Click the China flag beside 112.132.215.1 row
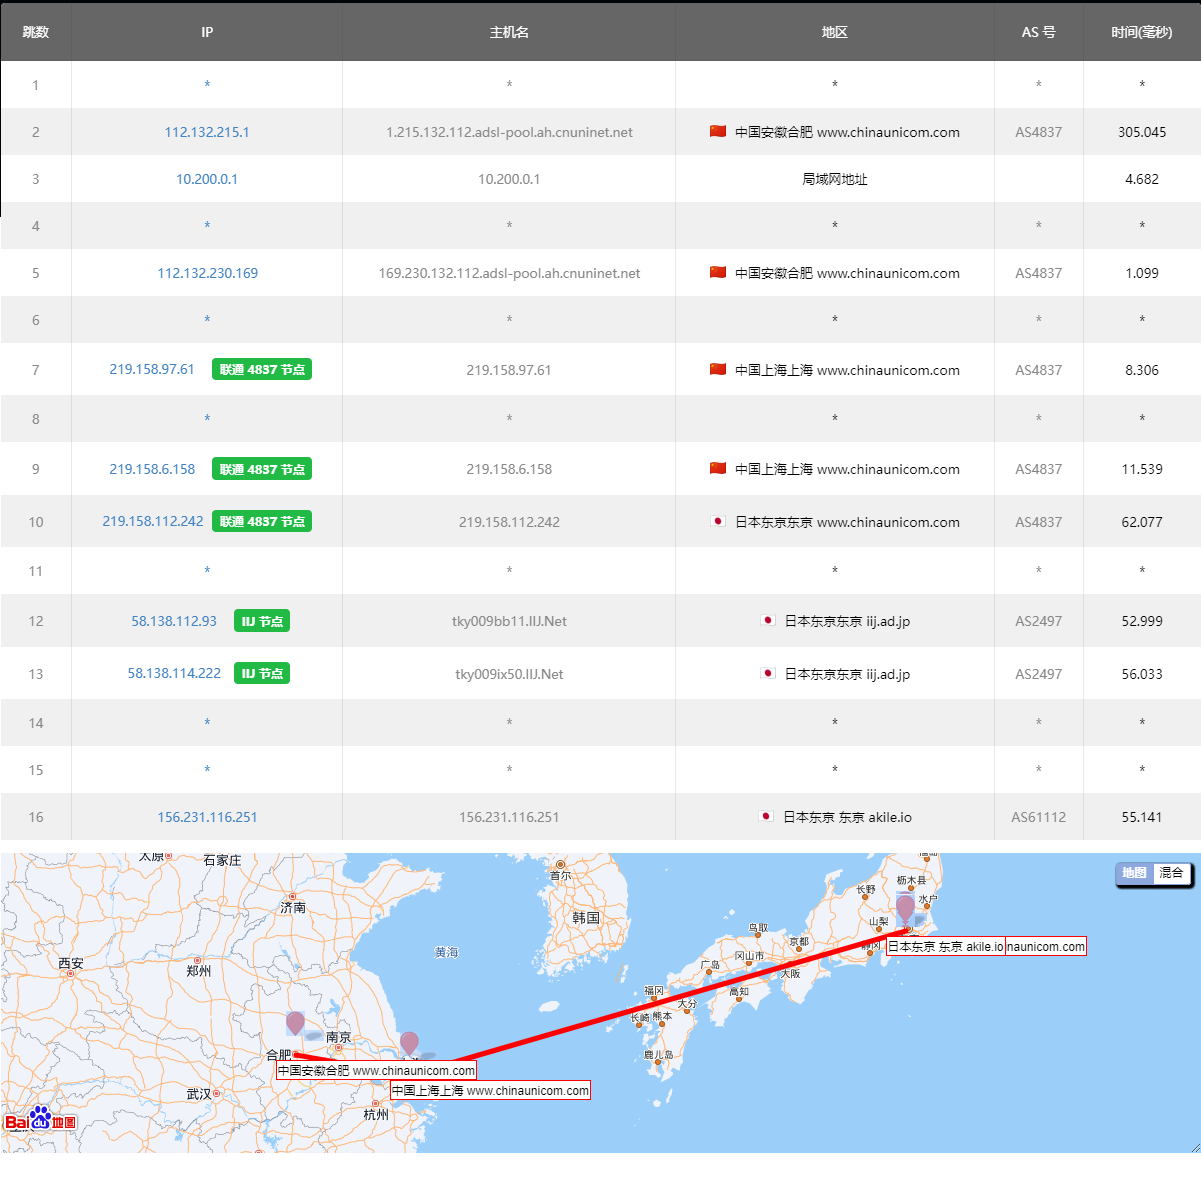This screenshot has height=1194, width=1201. tap(718, 131)
